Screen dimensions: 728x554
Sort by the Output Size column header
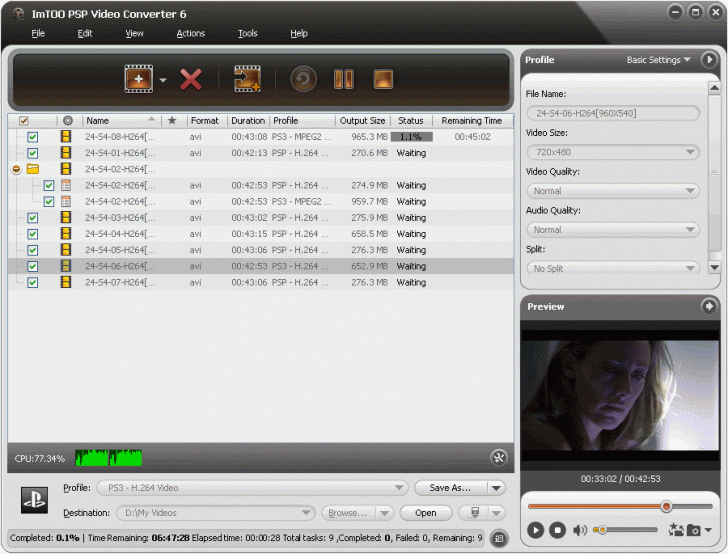pos(363,121)
